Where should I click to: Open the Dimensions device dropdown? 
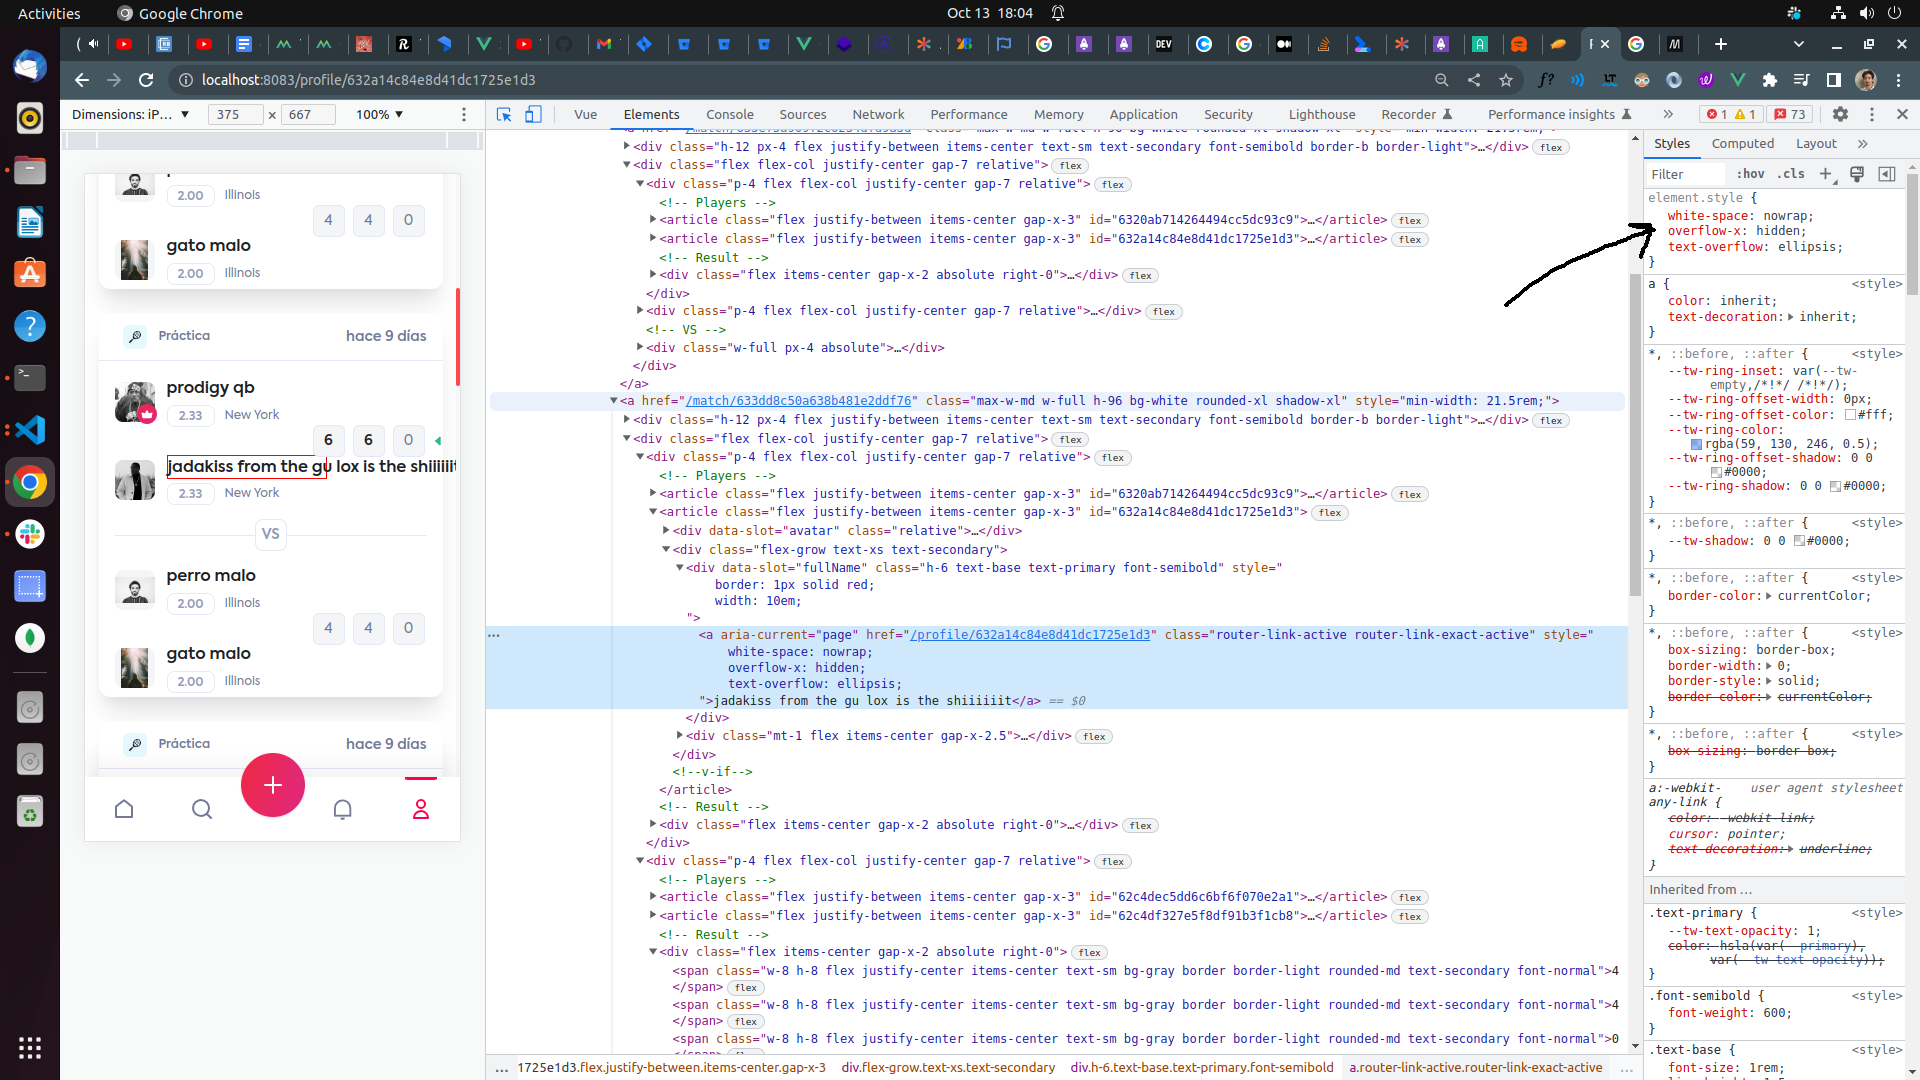[130, 114]
